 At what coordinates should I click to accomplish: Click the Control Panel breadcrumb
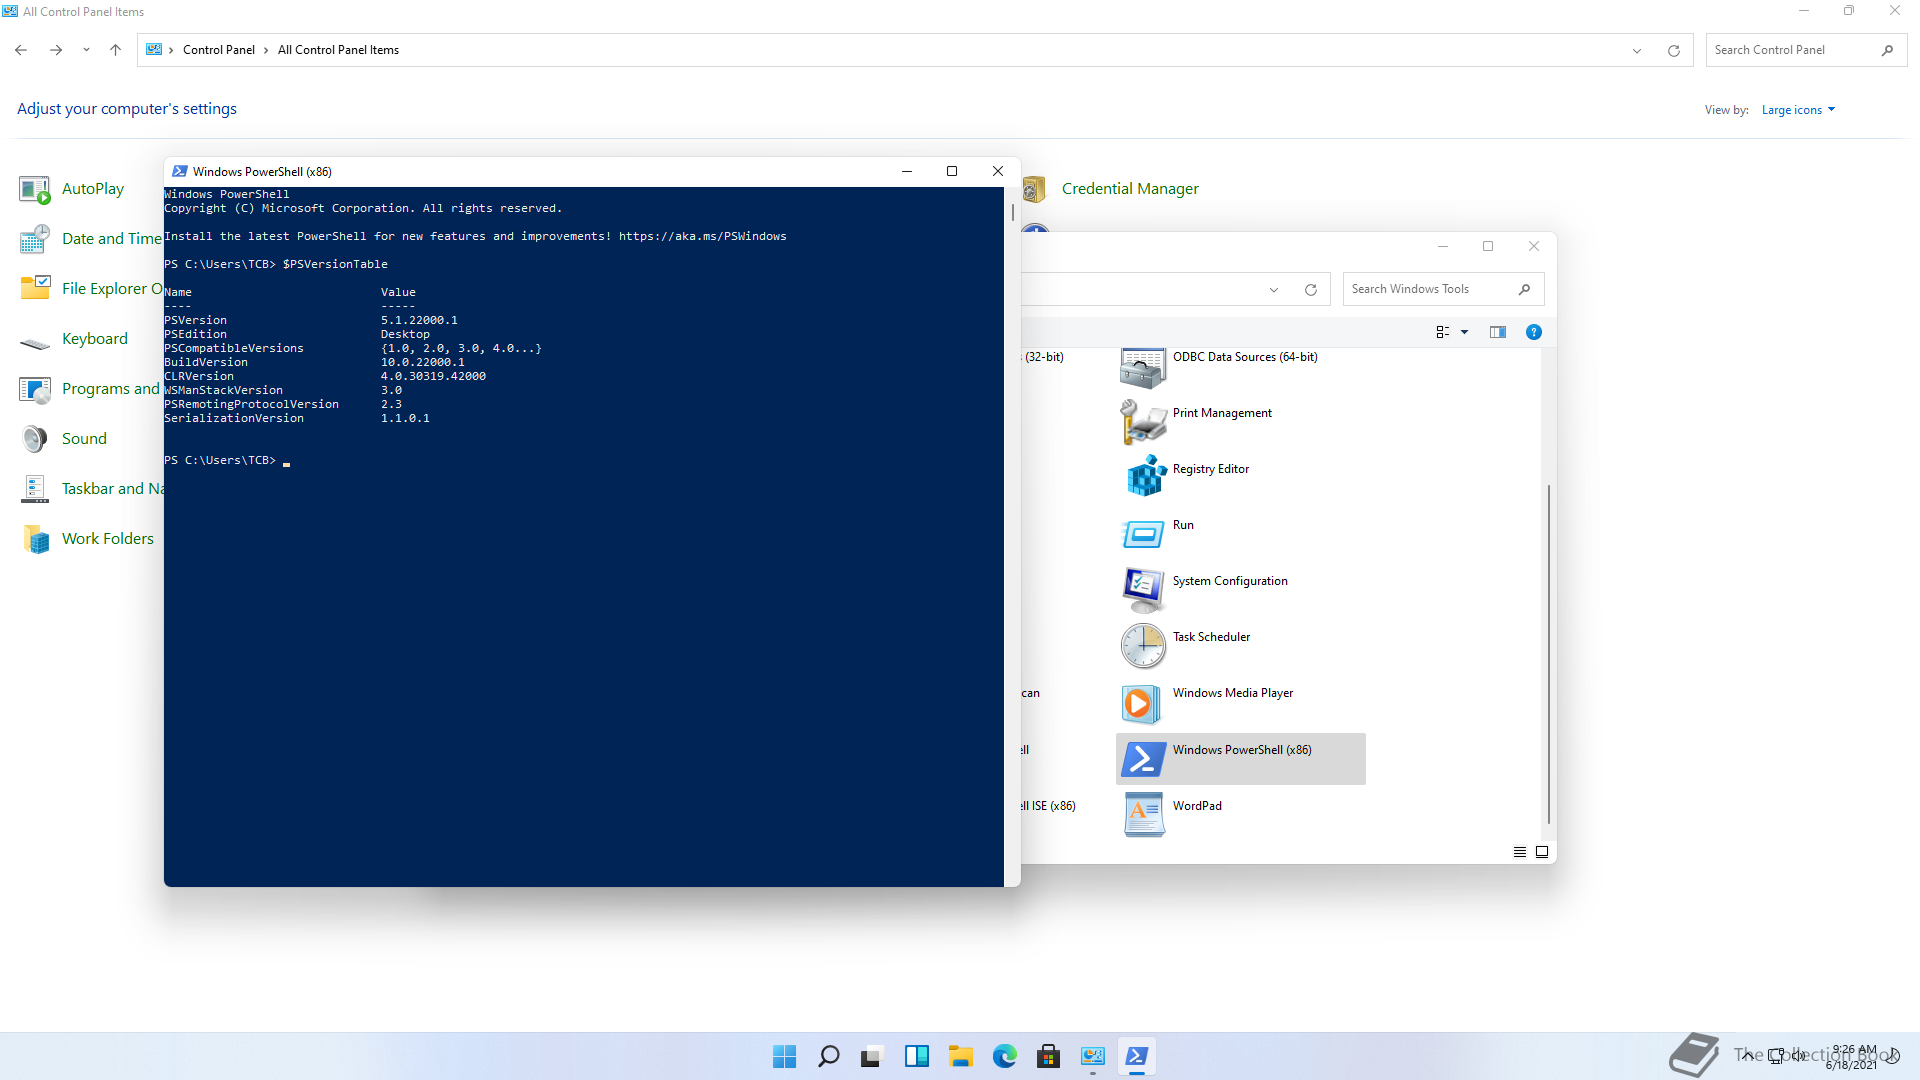(219, 50)
